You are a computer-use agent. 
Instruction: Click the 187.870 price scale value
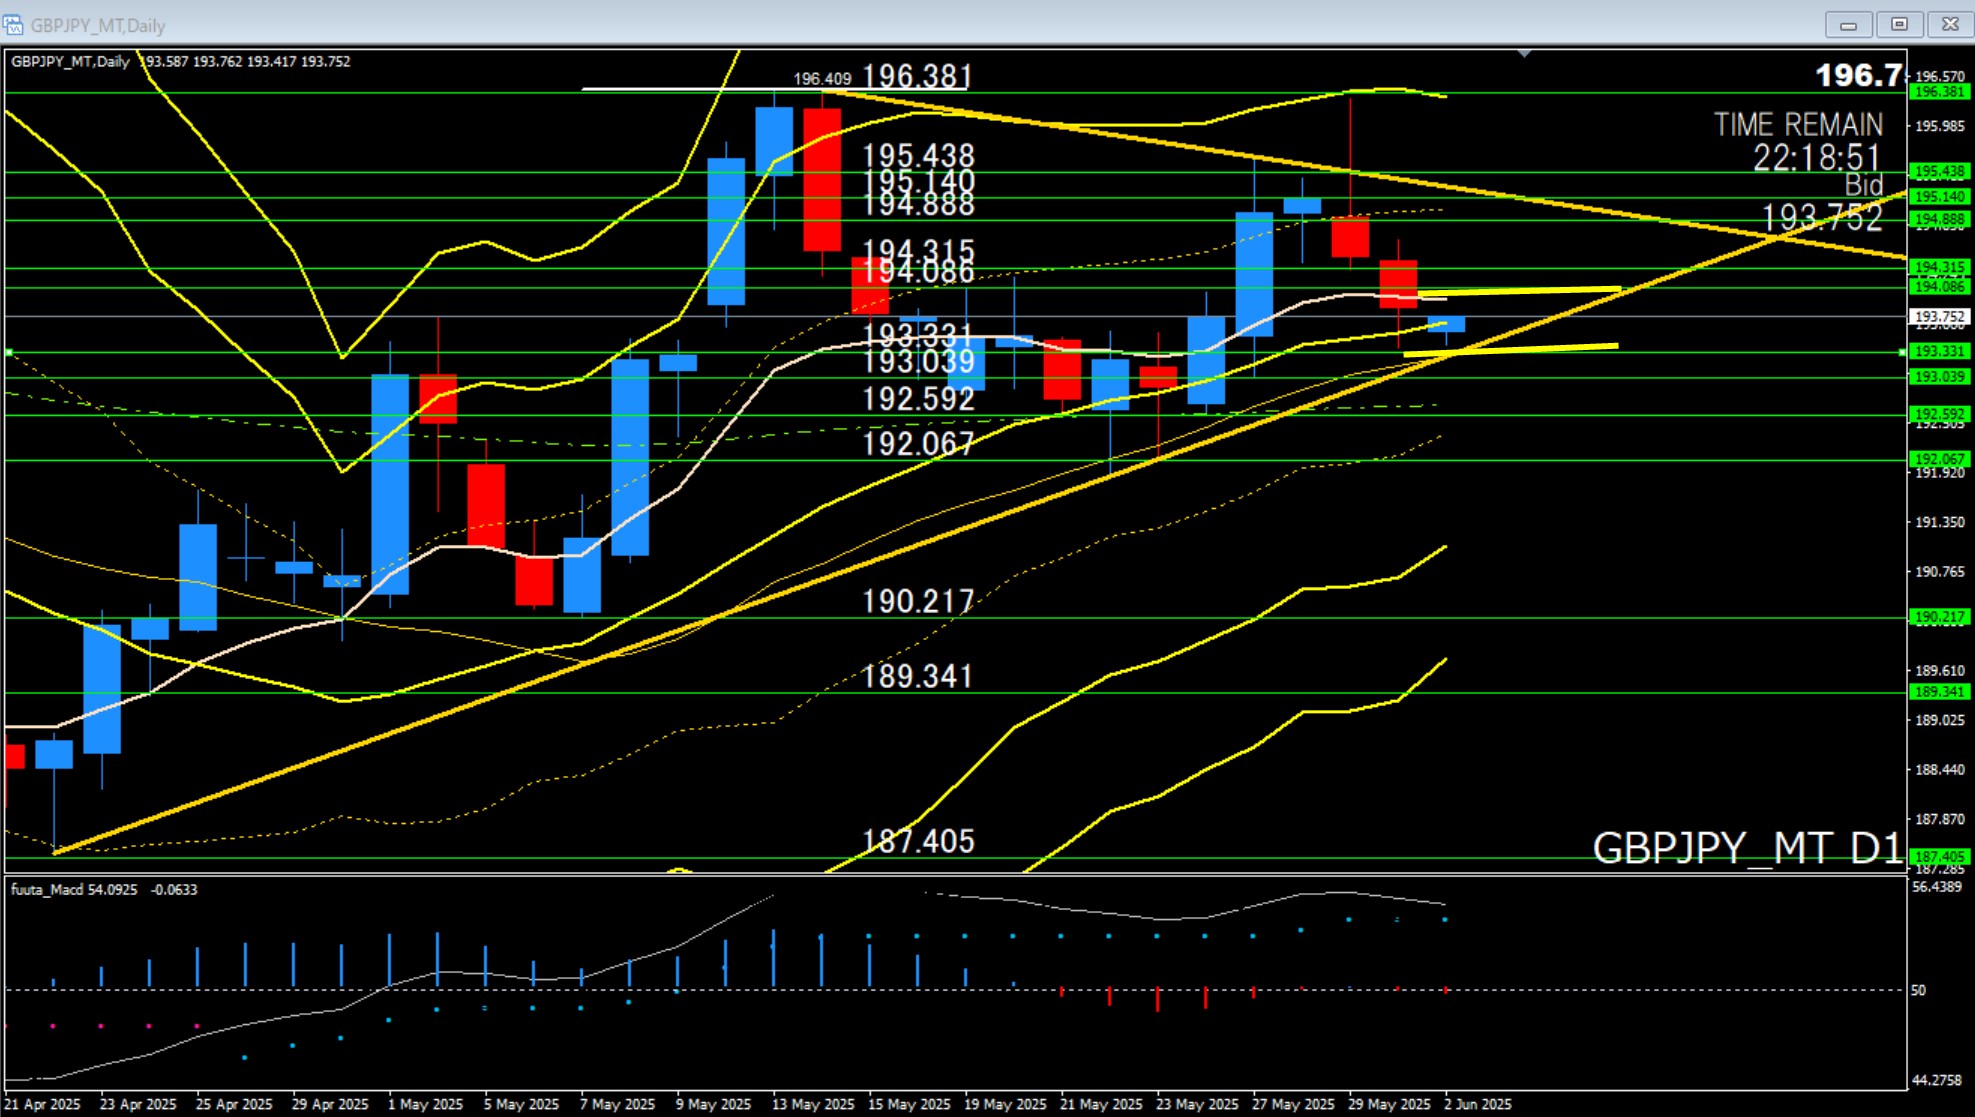pyautogui.click(x=1939, y=819)
